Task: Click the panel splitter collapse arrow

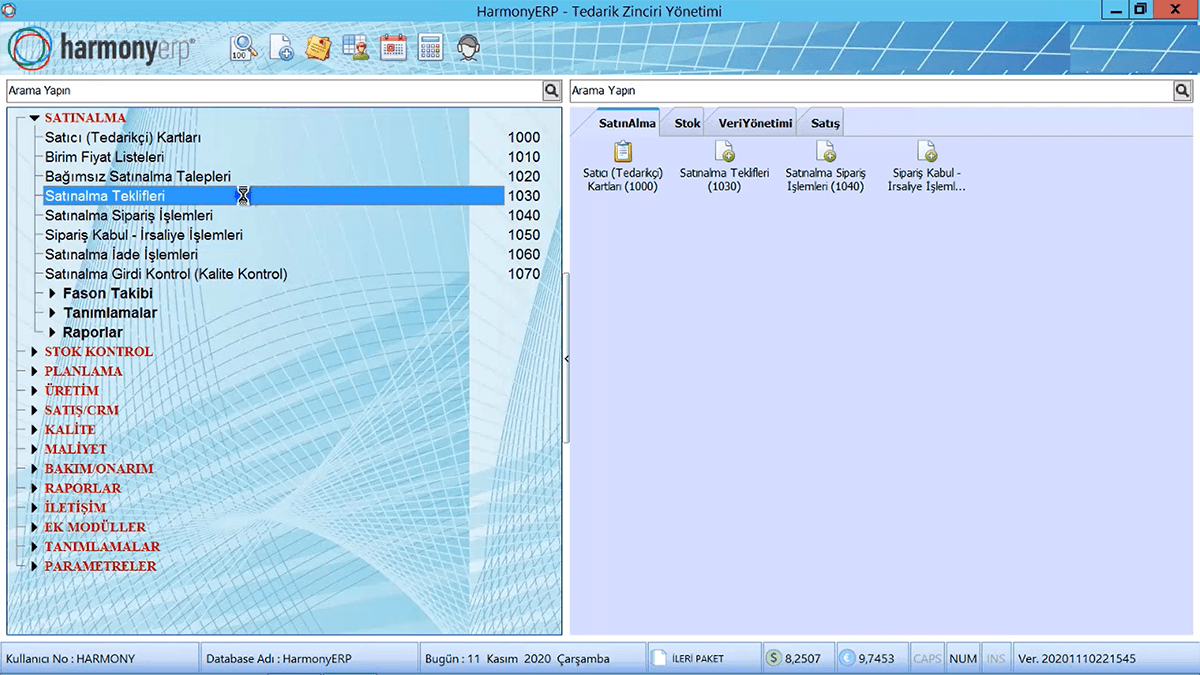Action: (x=566, y=358)
